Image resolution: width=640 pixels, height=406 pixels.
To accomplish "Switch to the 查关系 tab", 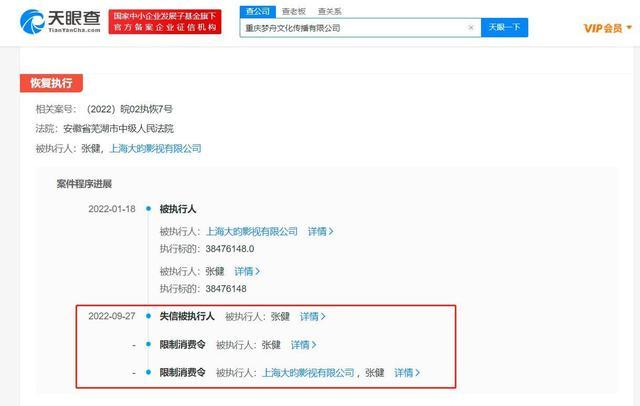I will (x=329, y=11).
